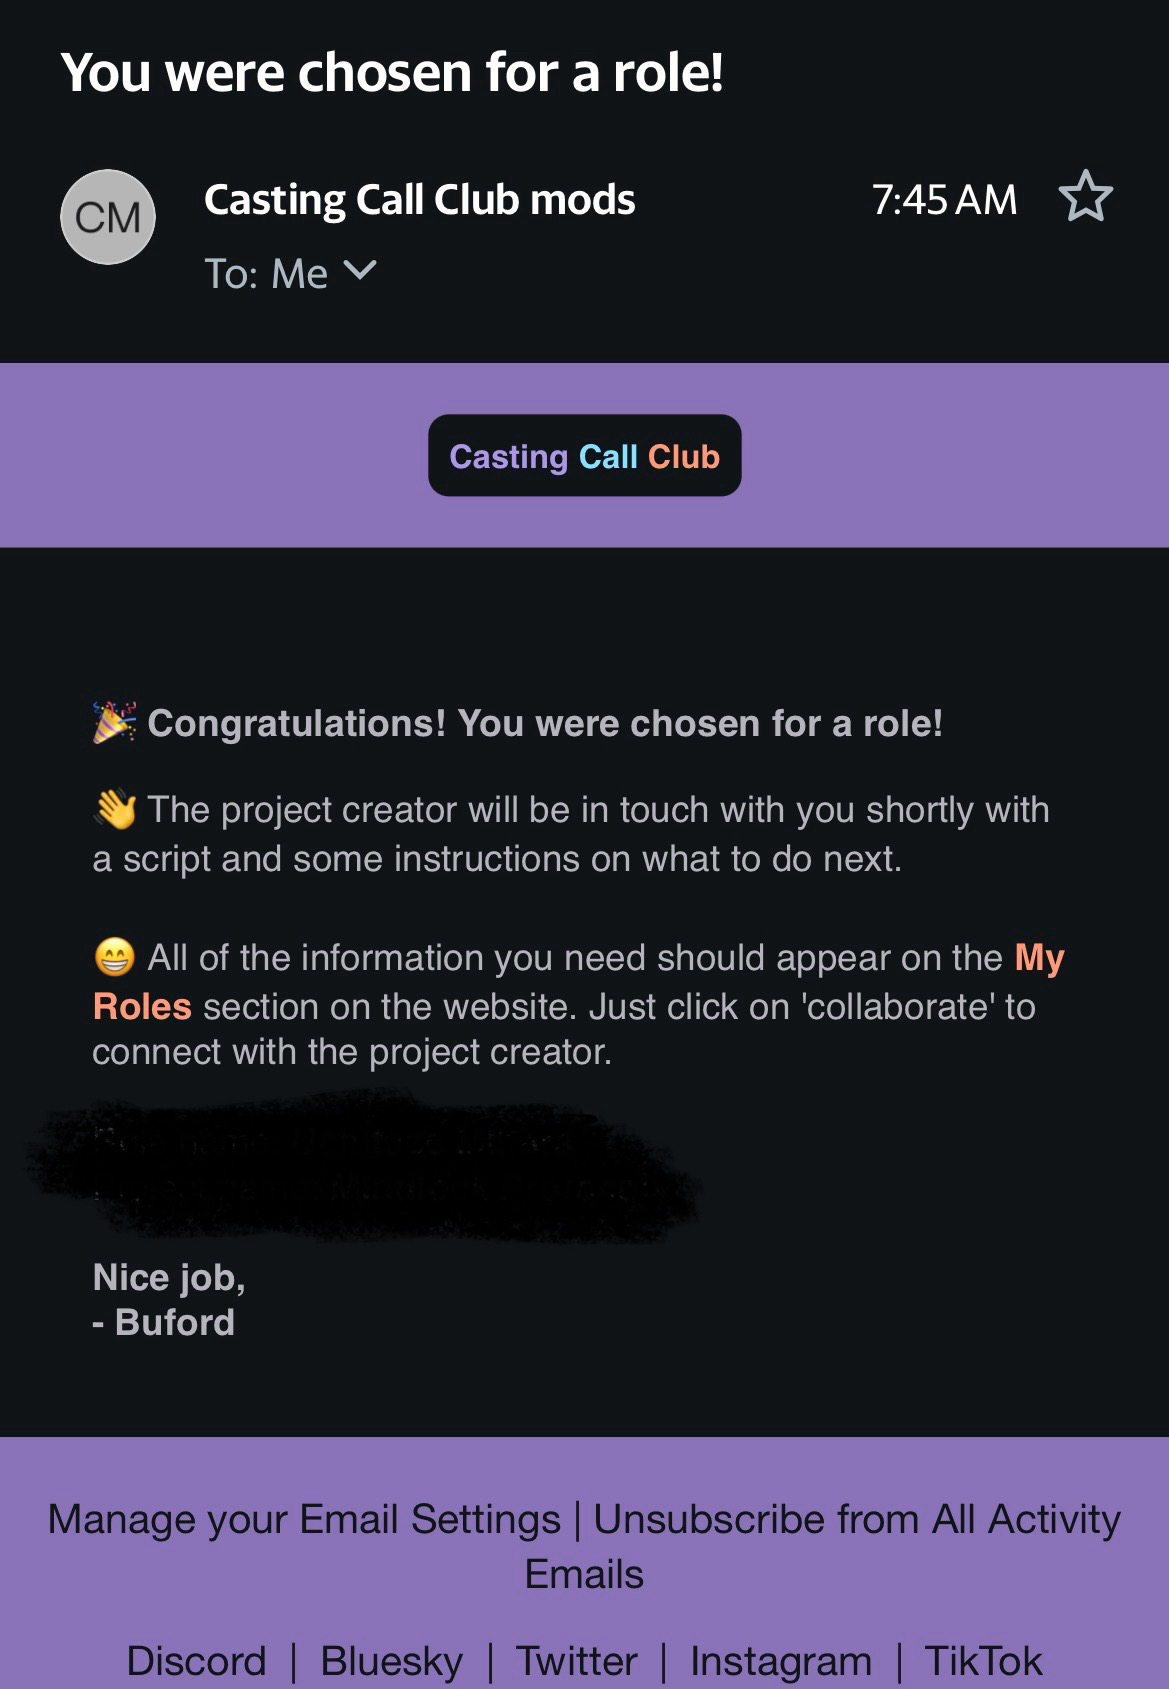Open the Discord footer link
The width and height of the screenshot is (1169, 1689).
(196, 1661)
